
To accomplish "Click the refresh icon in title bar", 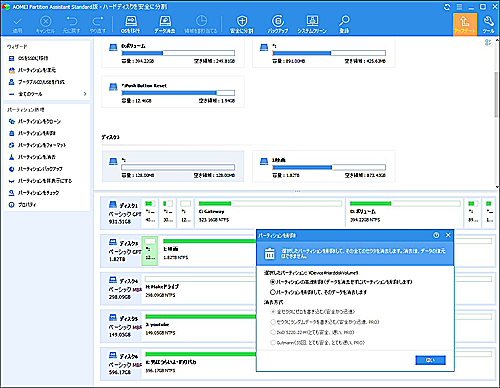I will (447, 7).
